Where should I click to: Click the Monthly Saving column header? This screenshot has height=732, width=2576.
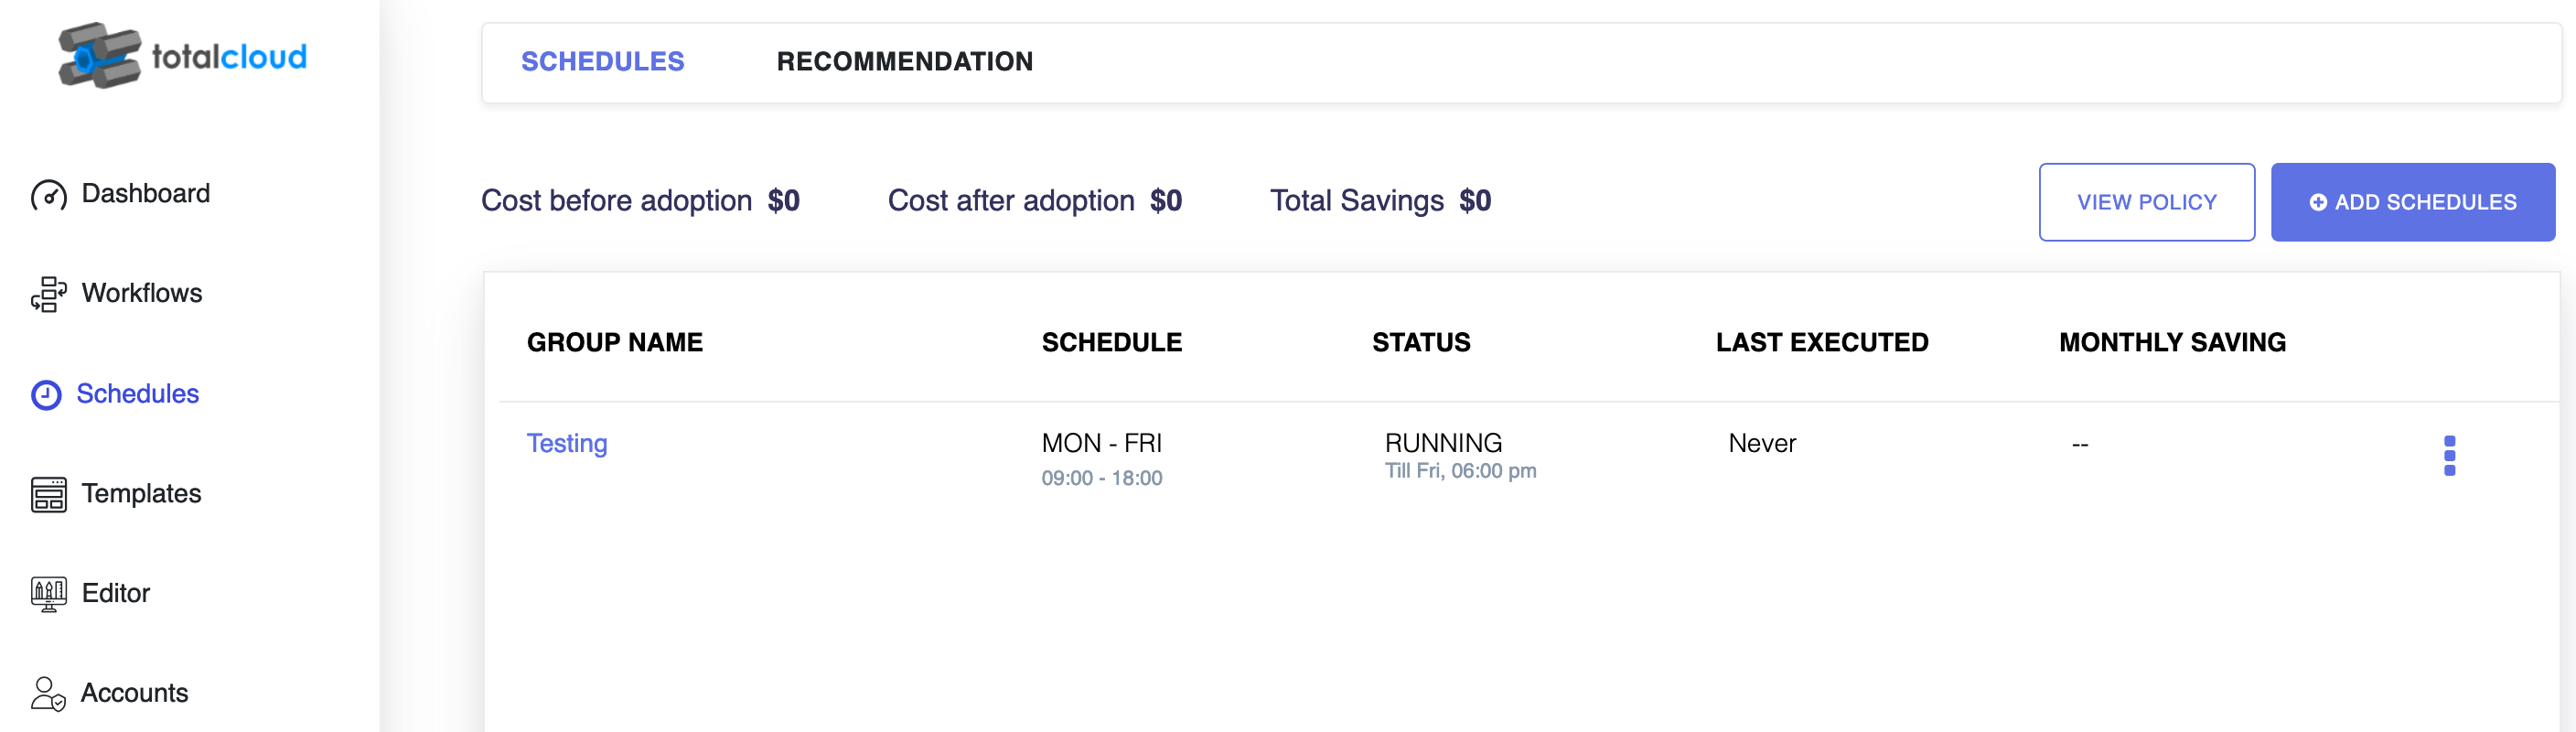(x=2172, y=343)
